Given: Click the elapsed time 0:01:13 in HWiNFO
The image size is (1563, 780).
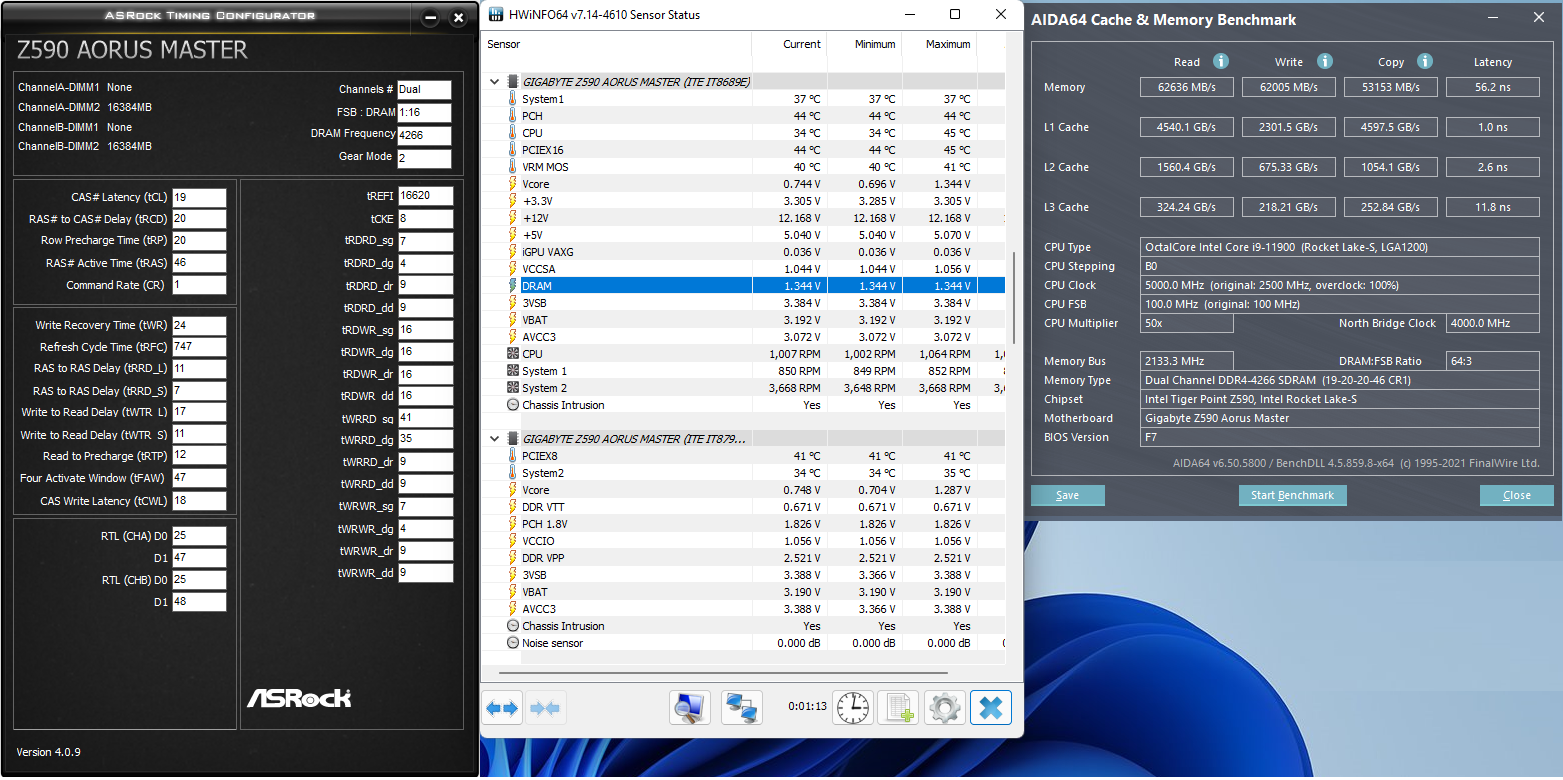Looking at the screenshot, I should 807,706.
